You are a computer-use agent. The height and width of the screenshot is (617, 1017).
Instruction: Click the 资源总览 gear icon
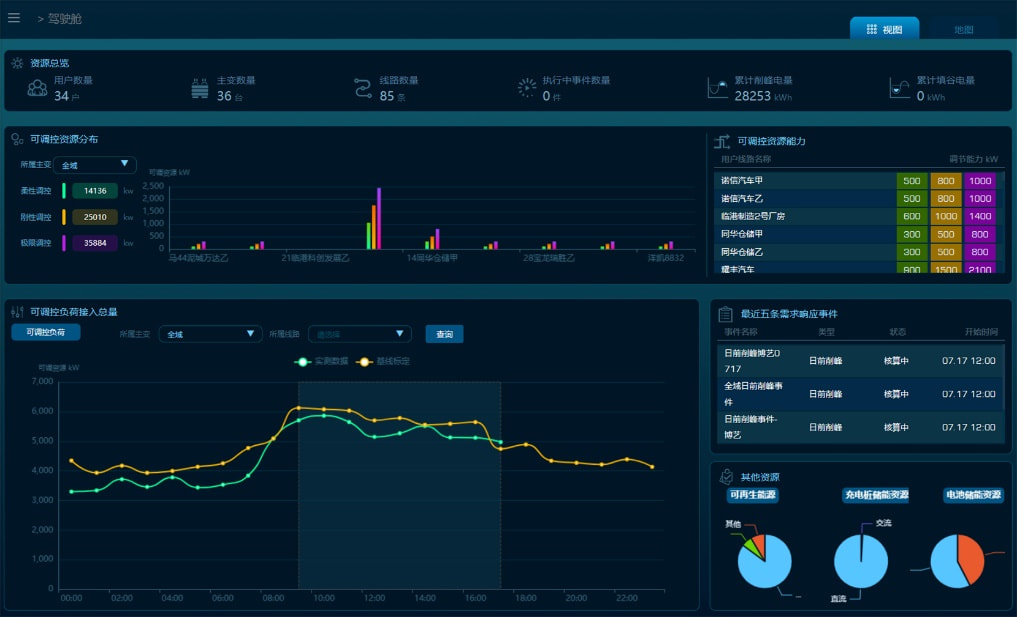click(x=18, y=63)
